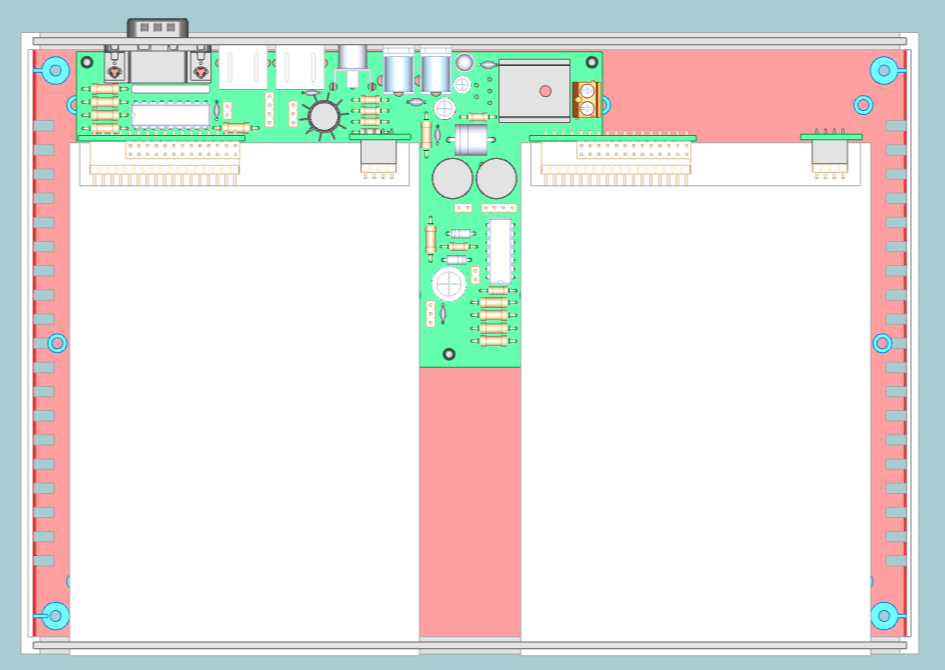The image size is (945, 670).
Task: Select the grey D-sub connector protruding from the enclosure
Action: [x=157, y=51]
